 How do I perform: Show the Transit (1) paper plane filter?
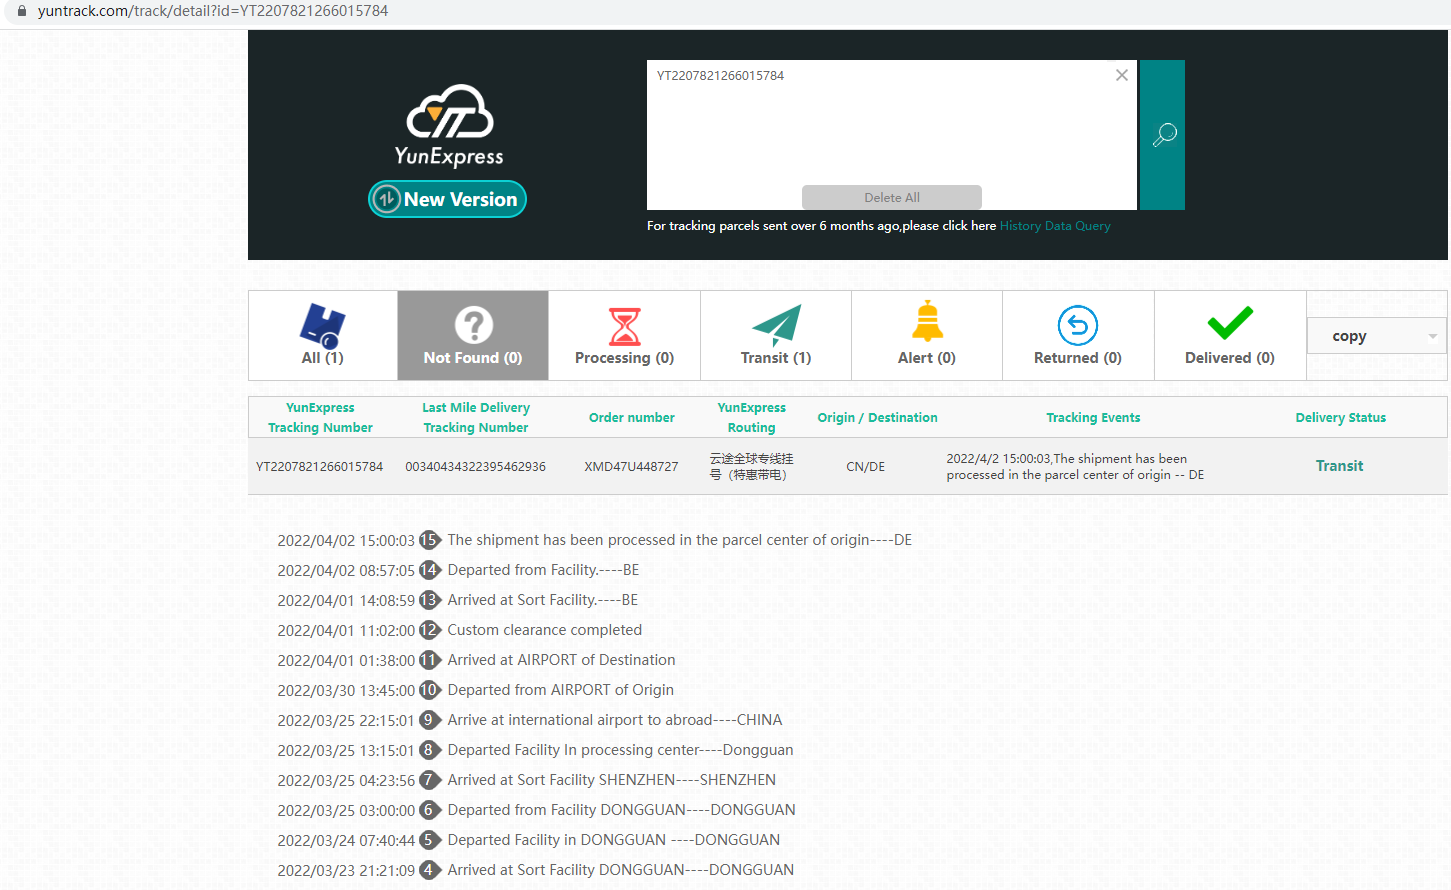click(x=776, y=335)
